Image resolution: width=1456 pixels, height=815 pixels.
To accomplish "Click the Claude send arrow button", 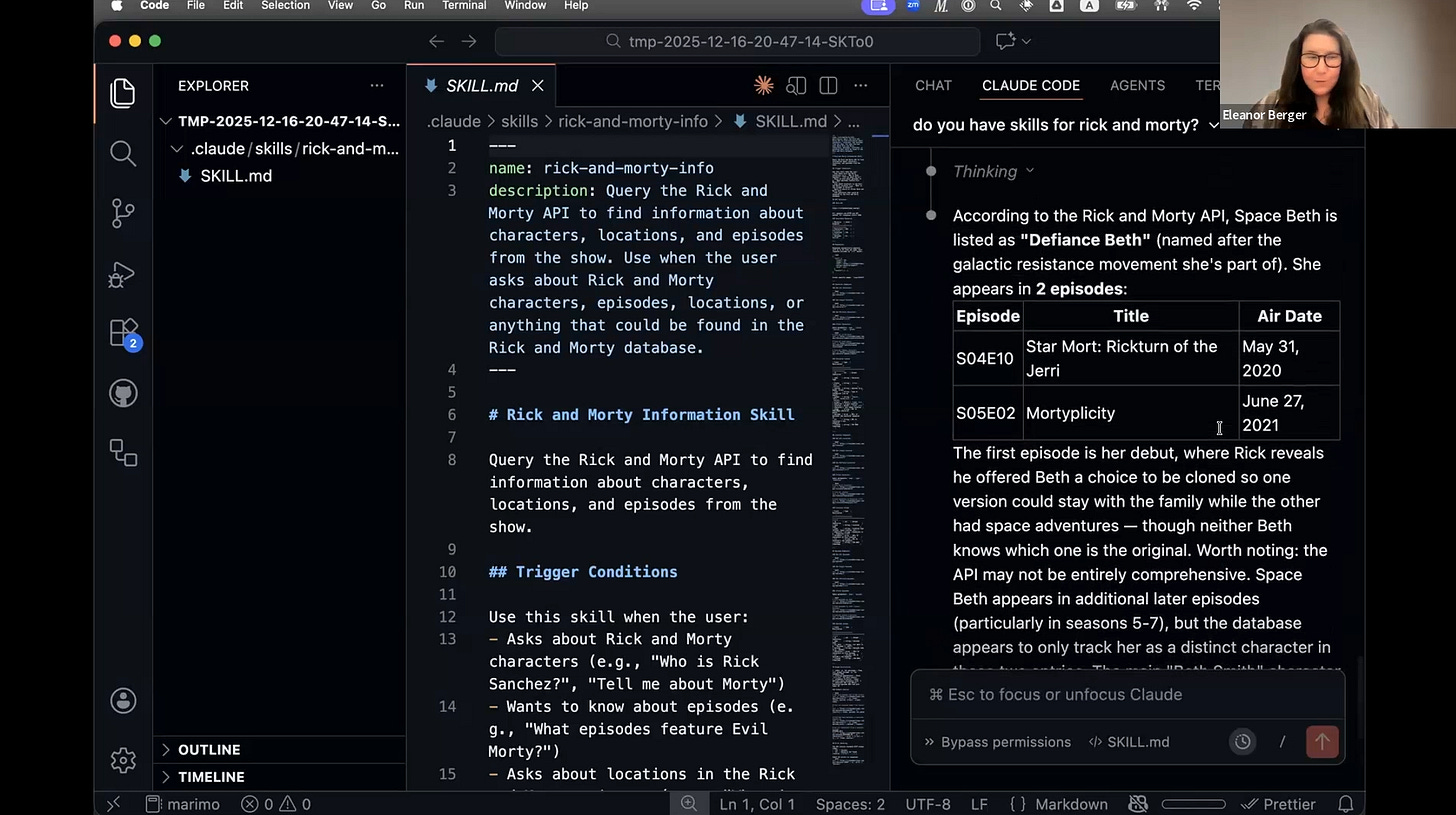I will [1322, 742].
